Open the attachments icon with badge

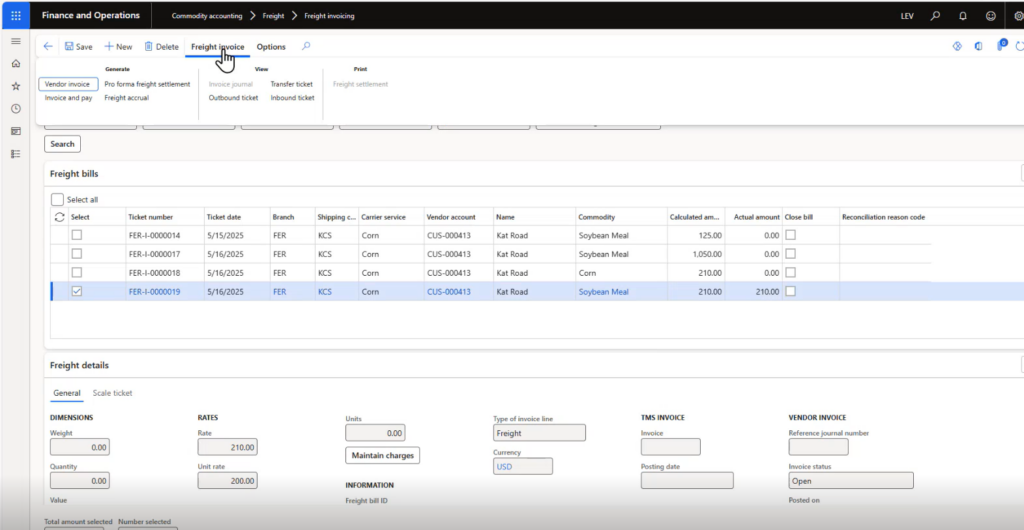click(x=1000, y=46)
